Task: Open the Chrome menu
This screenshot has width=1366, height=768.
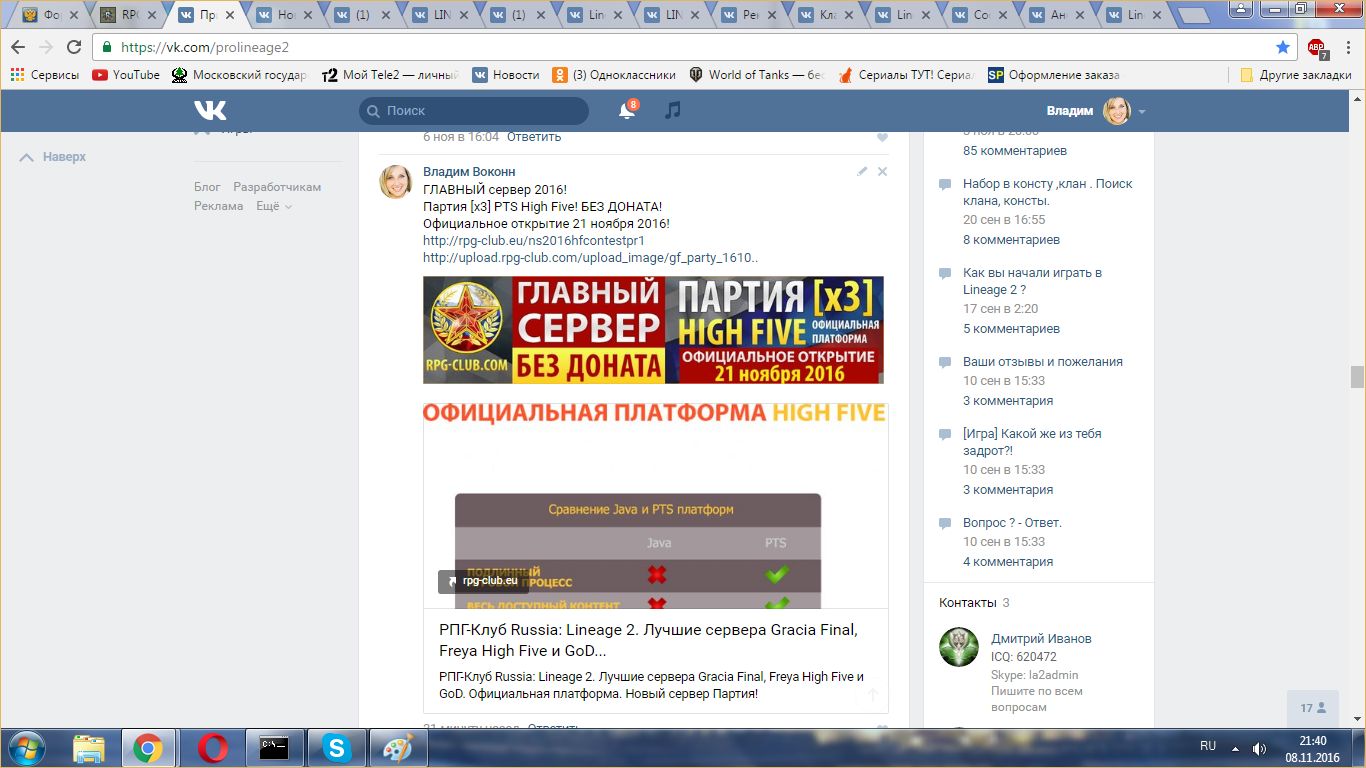Action: (x=1347, y=47)
